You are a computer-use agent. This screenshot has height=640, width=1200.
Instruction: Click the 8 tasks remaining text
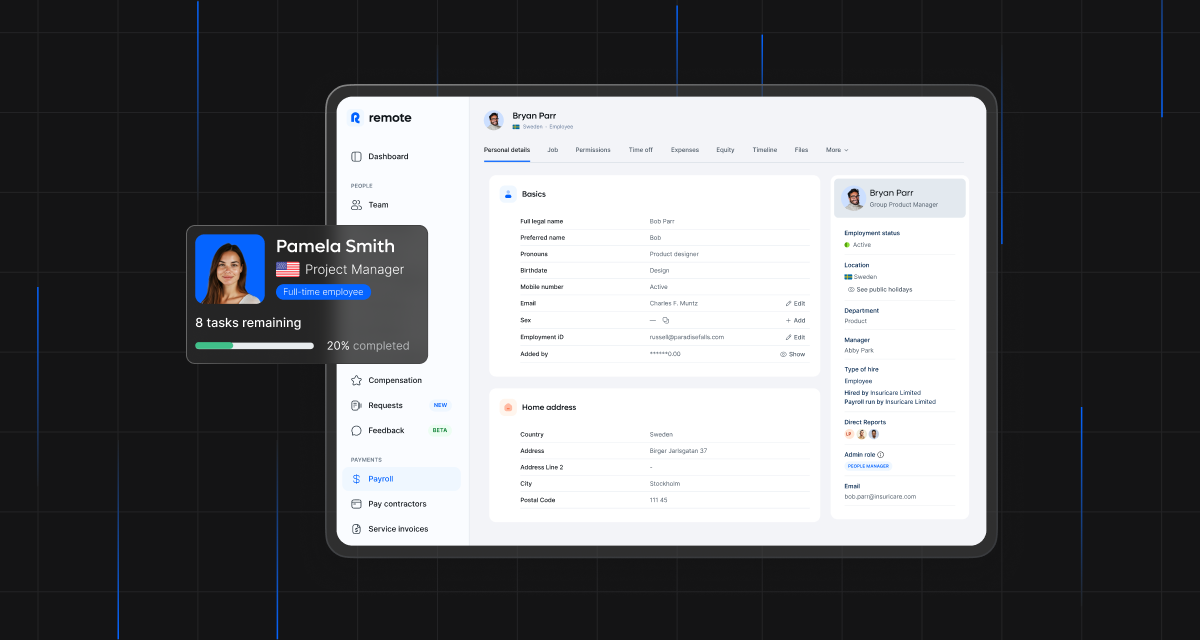[248, 323]
